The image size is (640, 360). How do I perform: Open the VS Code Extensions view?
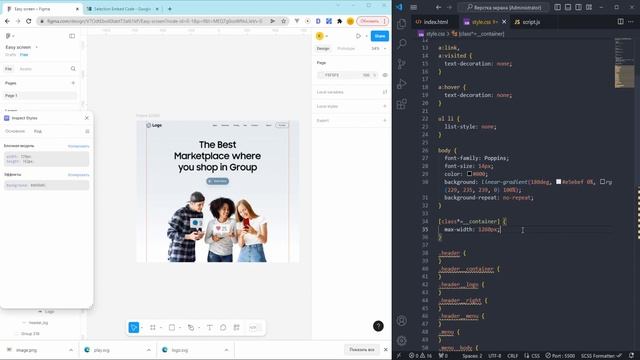click(x=402, y=104)
